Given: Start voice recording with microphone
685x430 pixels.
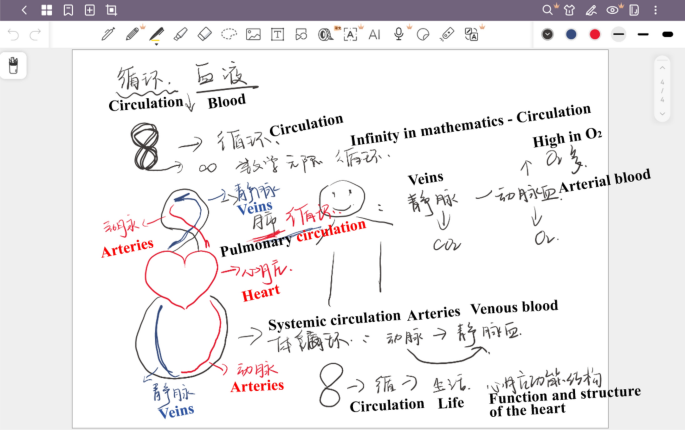Looking at the screenshot, I should (398, 34).
